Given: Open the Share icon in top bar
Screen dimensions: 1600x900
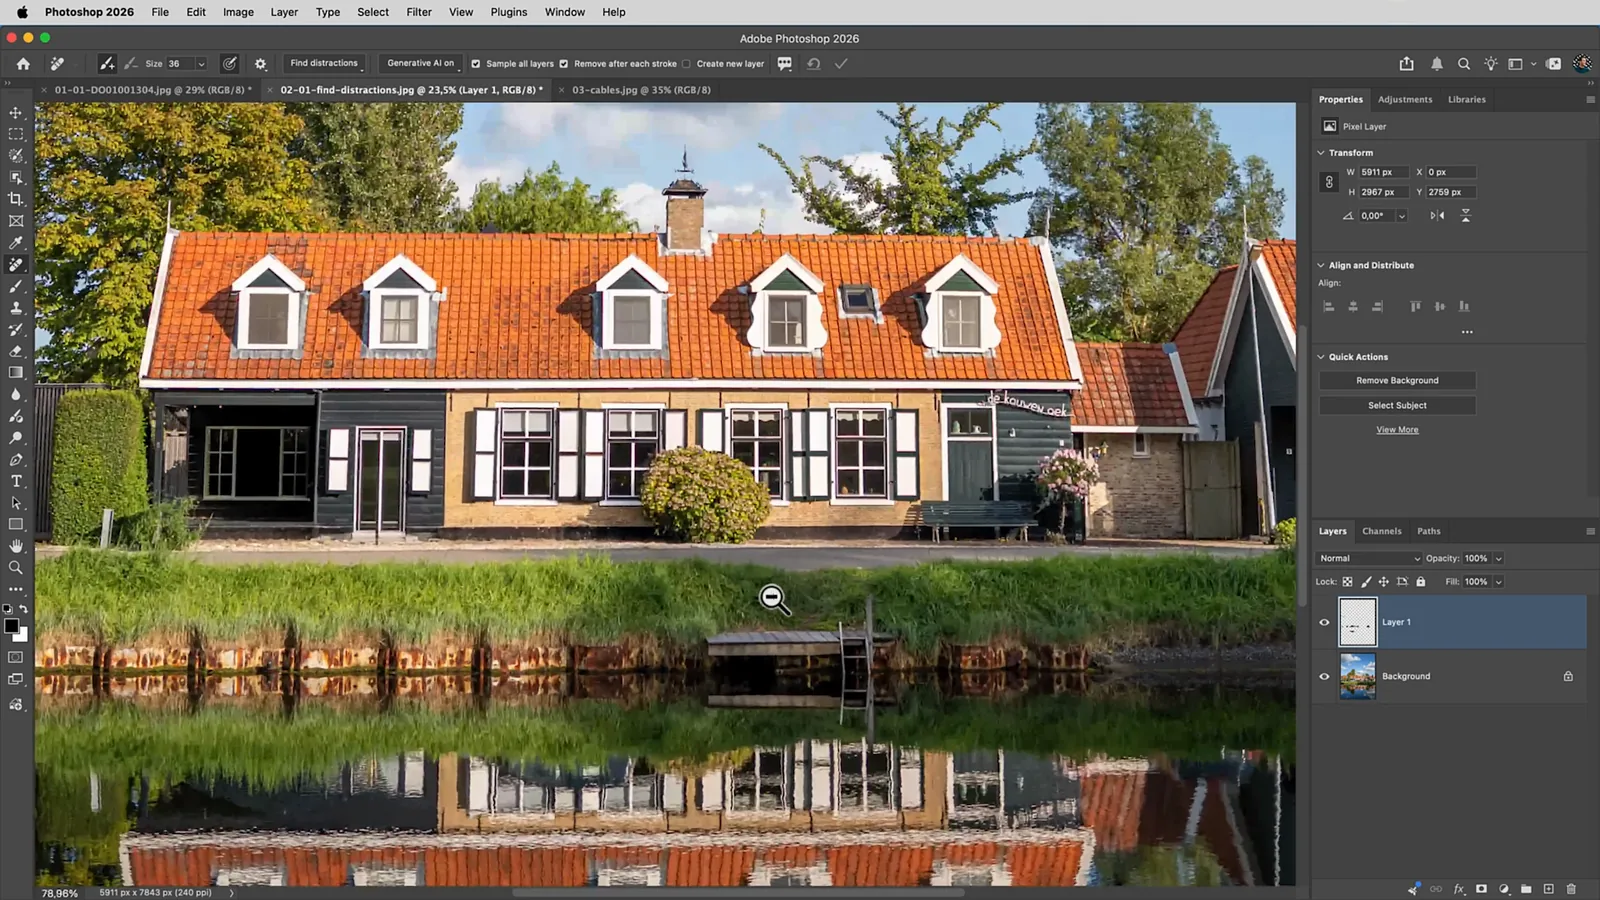Looking at the screenshot, I should 1407,63.
